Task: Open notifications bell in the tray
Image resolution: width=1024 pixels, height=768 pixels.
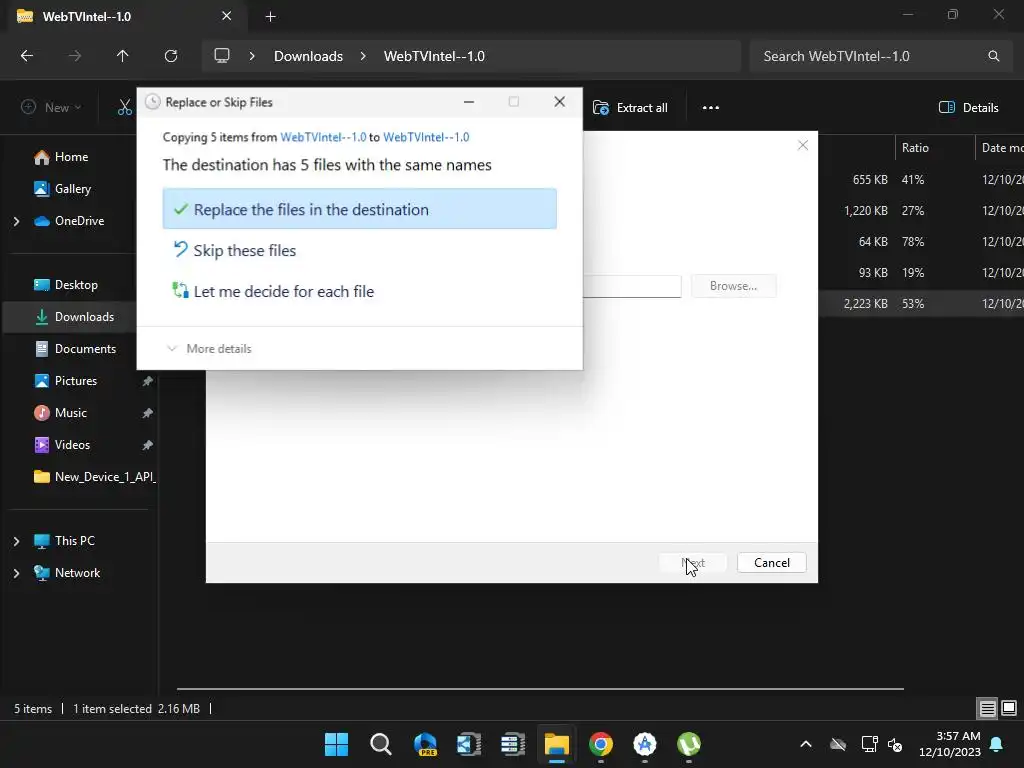Action: 997,744
